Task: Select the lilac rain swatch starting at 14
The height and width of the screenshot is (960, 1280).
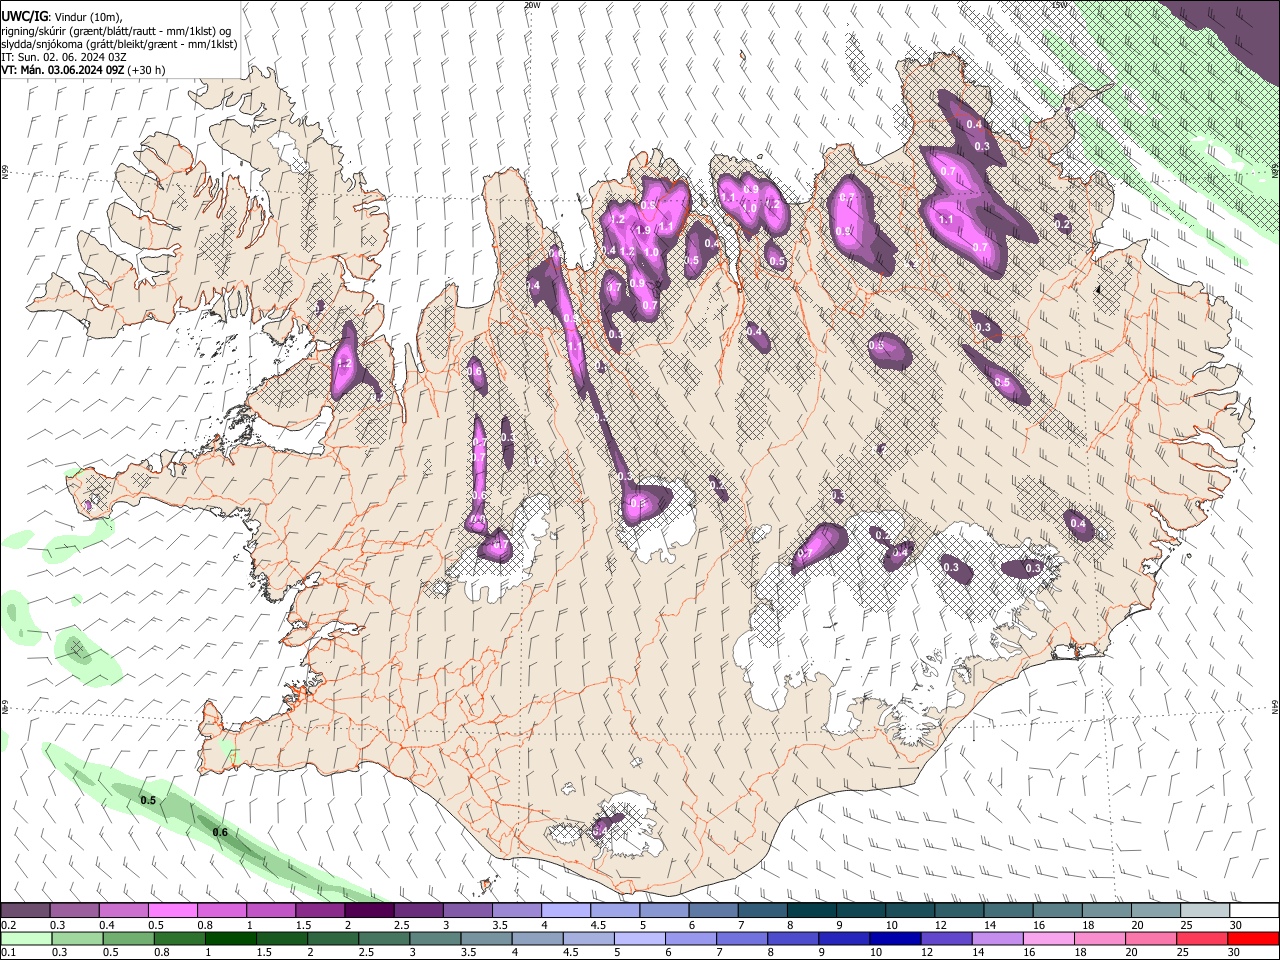Action: tap(997, 938)
